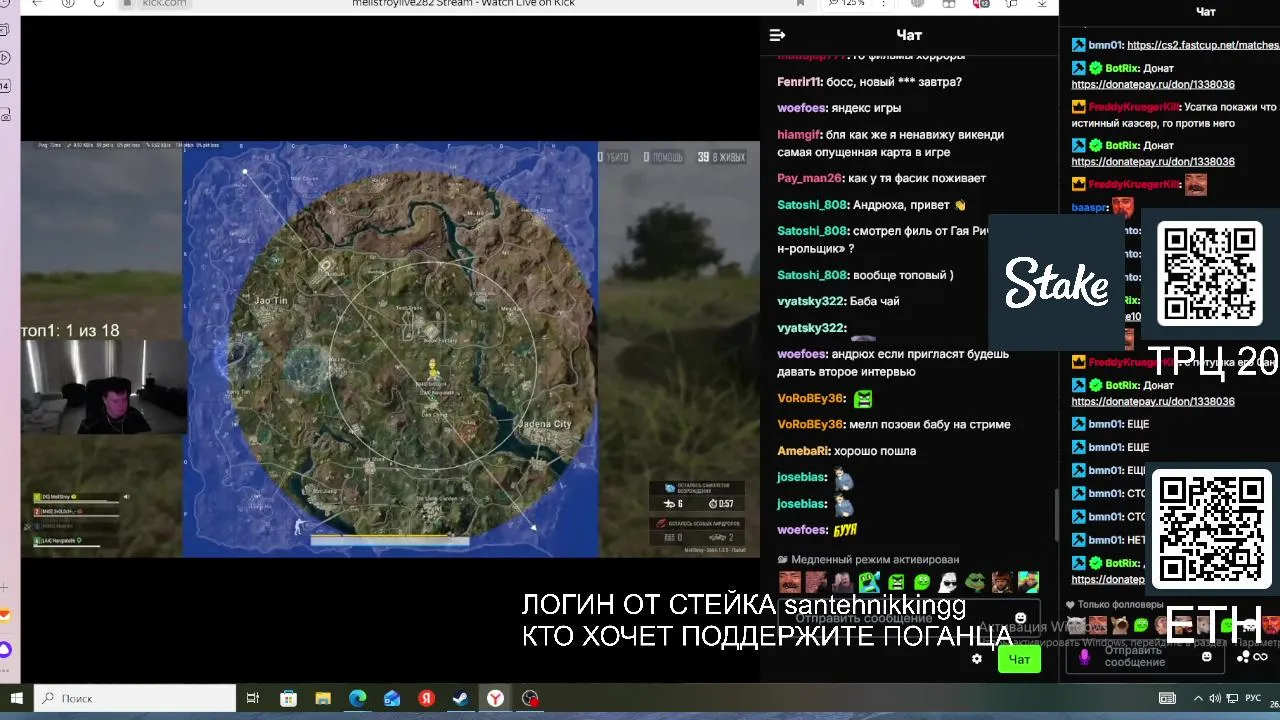Open emoji picker in main chat input
The height and width of the screenshot is (720, 1280).
coord(1020,618)
